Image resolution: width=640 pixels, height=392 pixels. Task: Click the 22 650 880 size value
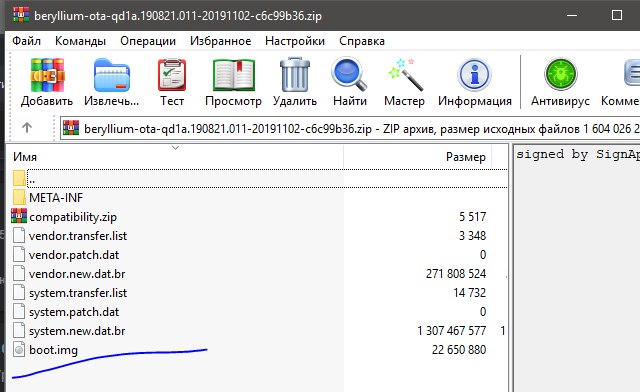pos(459,350)
